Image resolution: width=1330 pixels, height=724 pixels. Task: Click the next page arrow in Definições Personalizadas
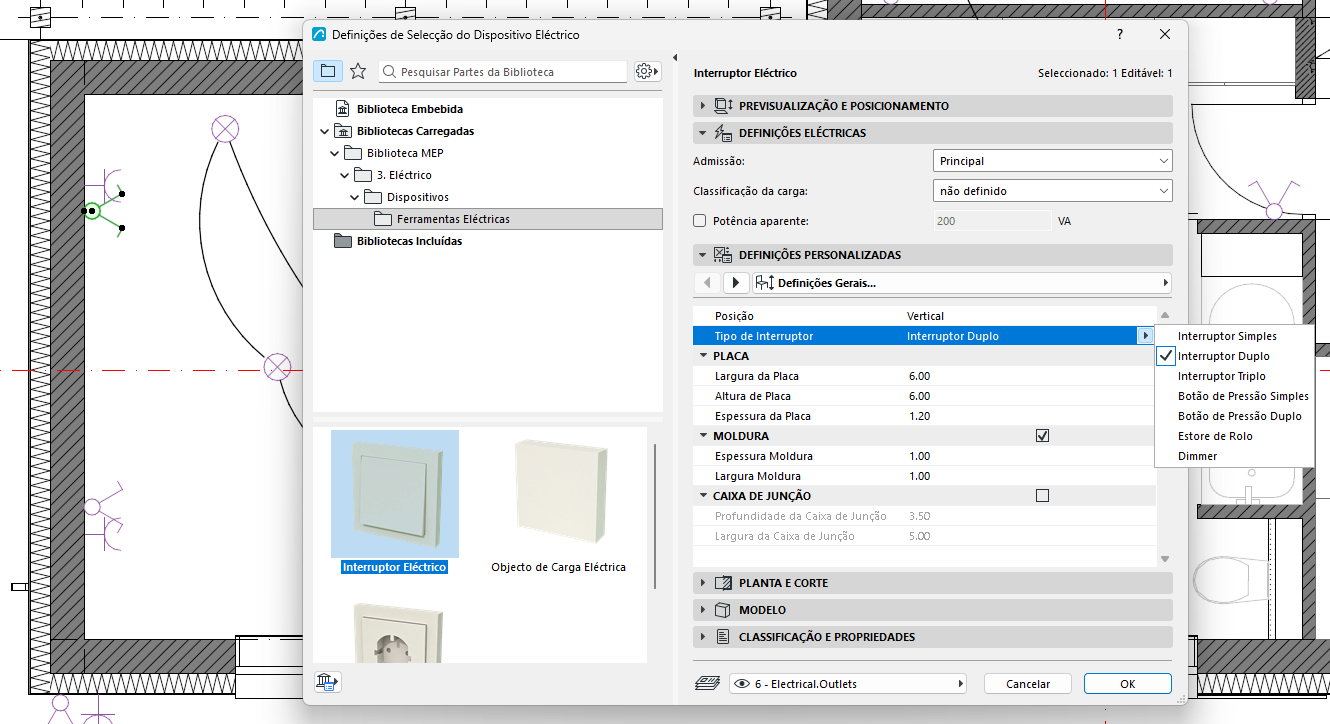tap(736, 283)
